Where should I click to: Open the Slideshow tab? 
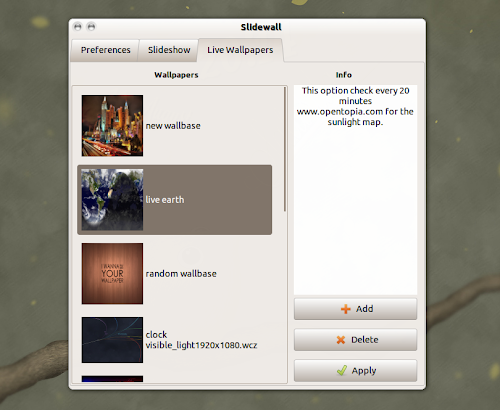click(169, 50)
